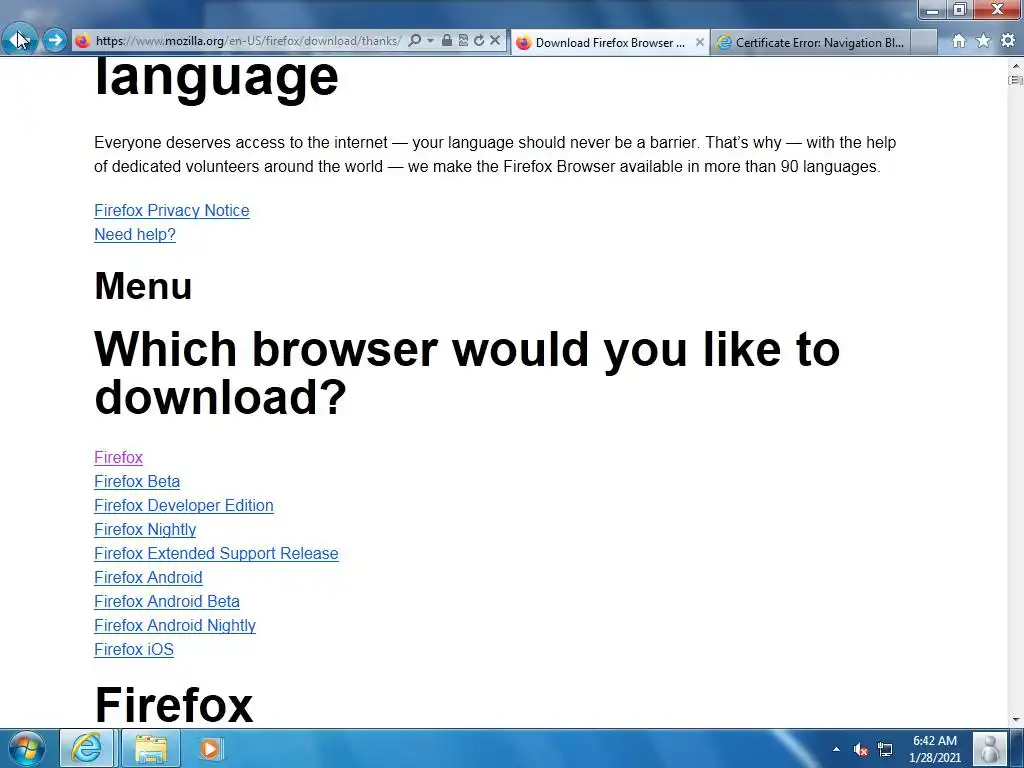
Task: Click the Forward navigation arrow
Action: point(55,40)
